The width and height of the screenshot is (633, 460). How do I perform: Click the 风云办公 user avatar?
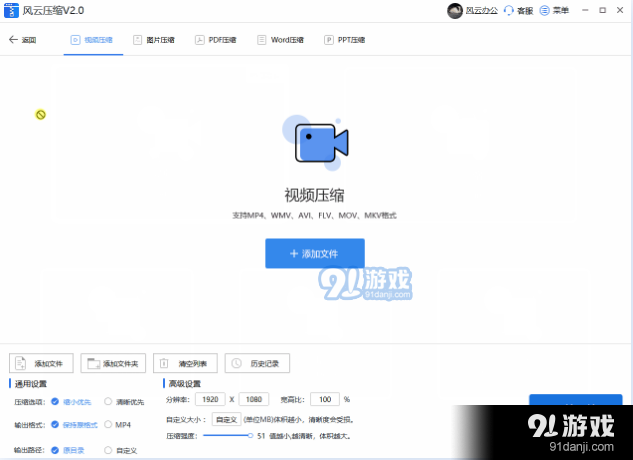pos(455,10)
